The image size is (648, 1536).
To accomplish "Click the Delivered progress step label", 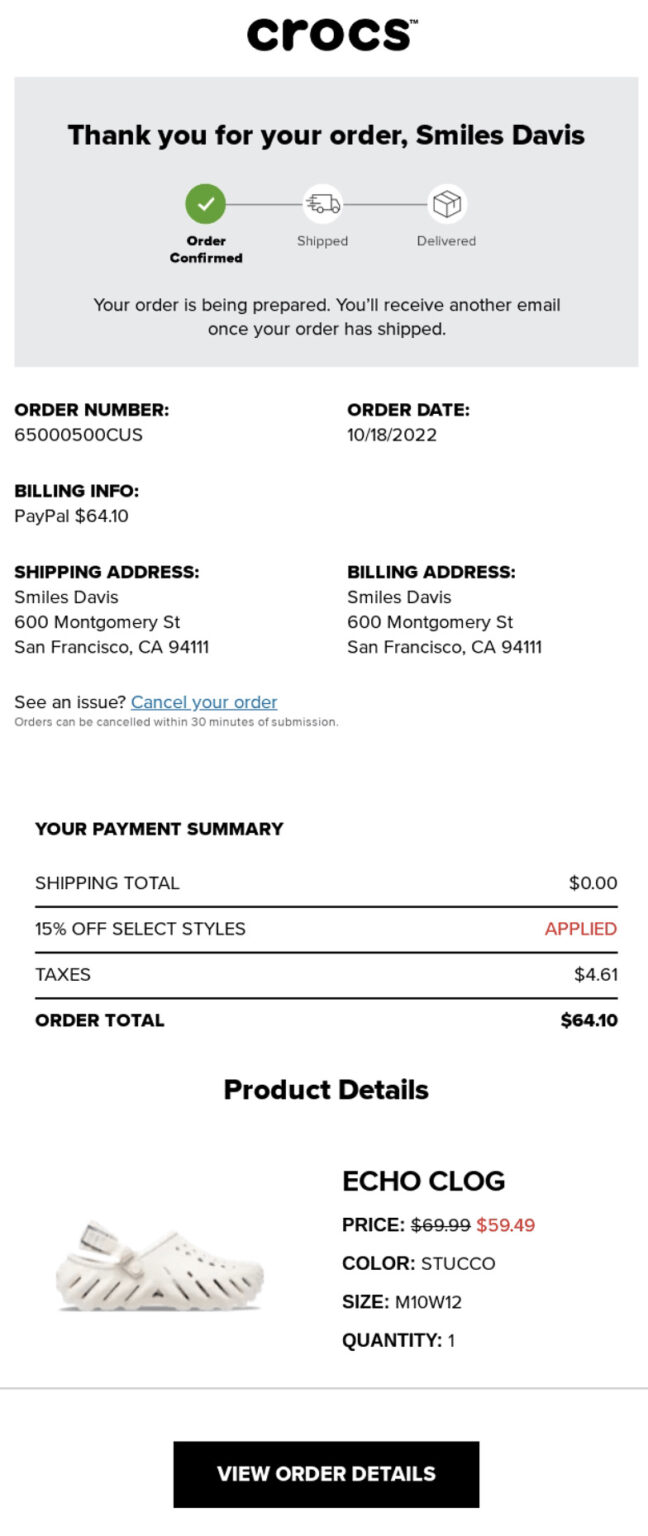I will 446,241.
